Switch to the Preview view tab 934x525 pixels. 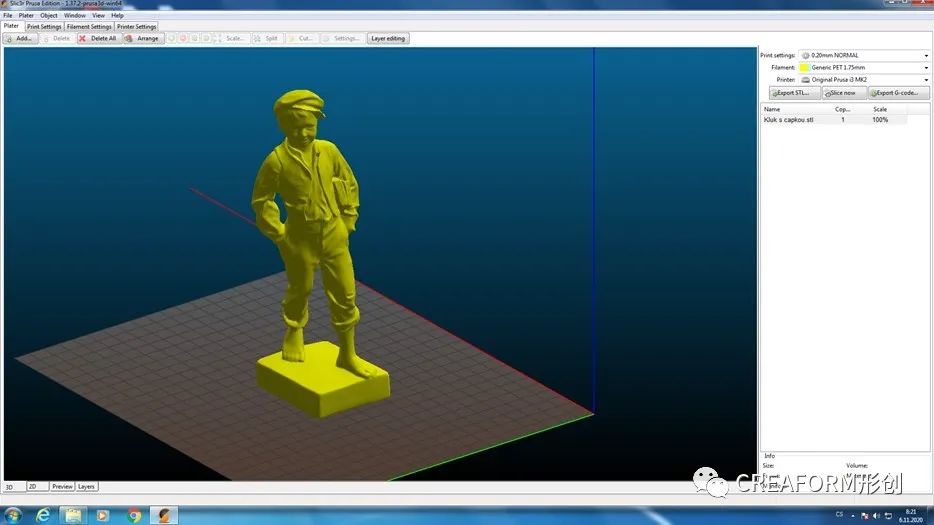coord(62,487)
